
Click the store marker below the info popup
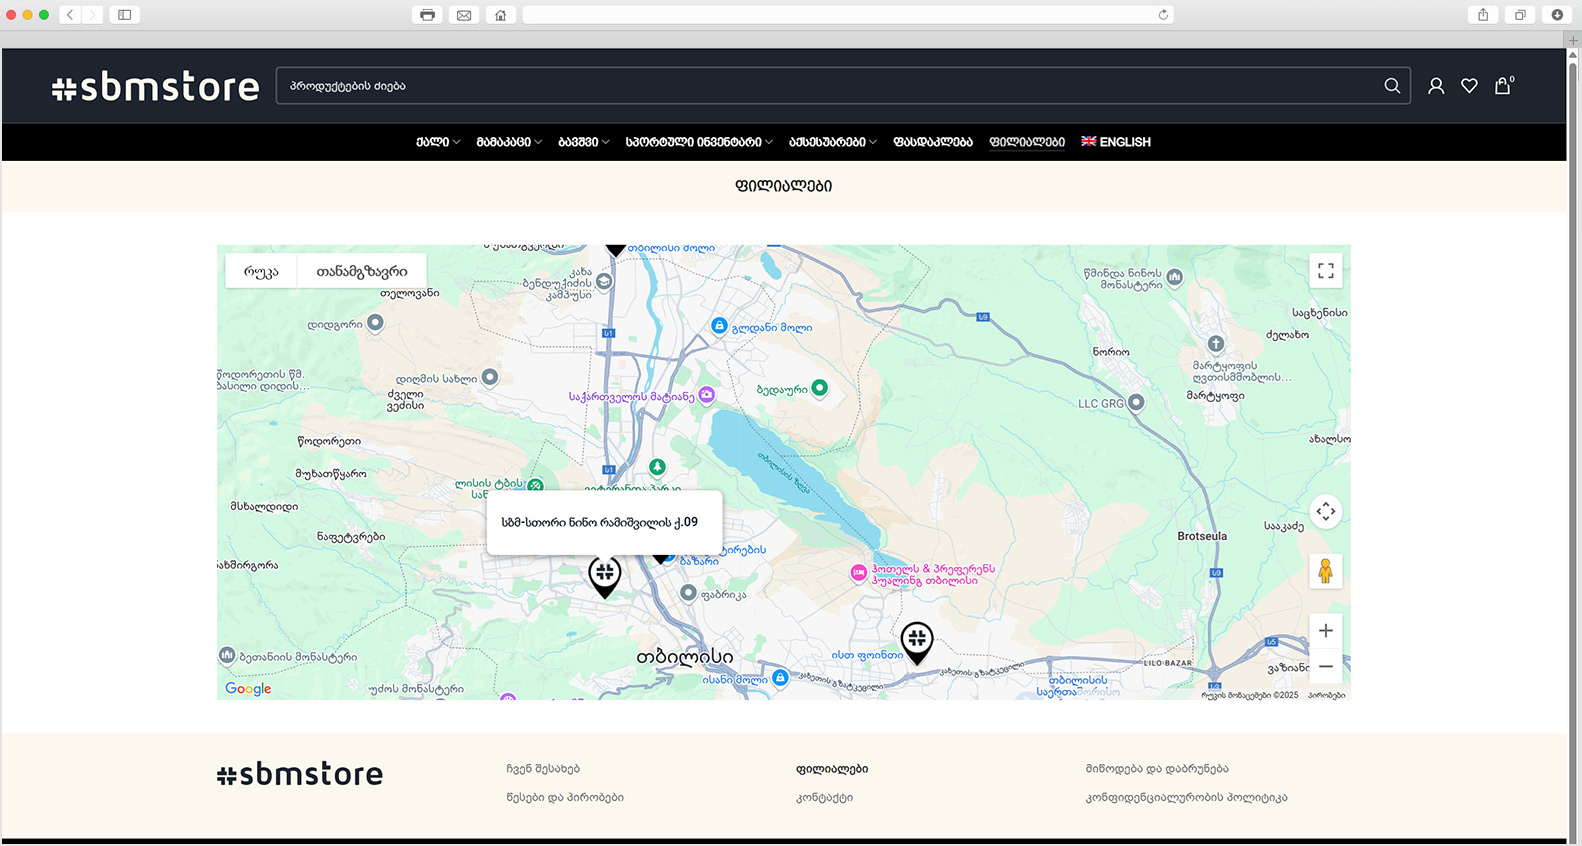pyautogui.click(x=604, y=576)
